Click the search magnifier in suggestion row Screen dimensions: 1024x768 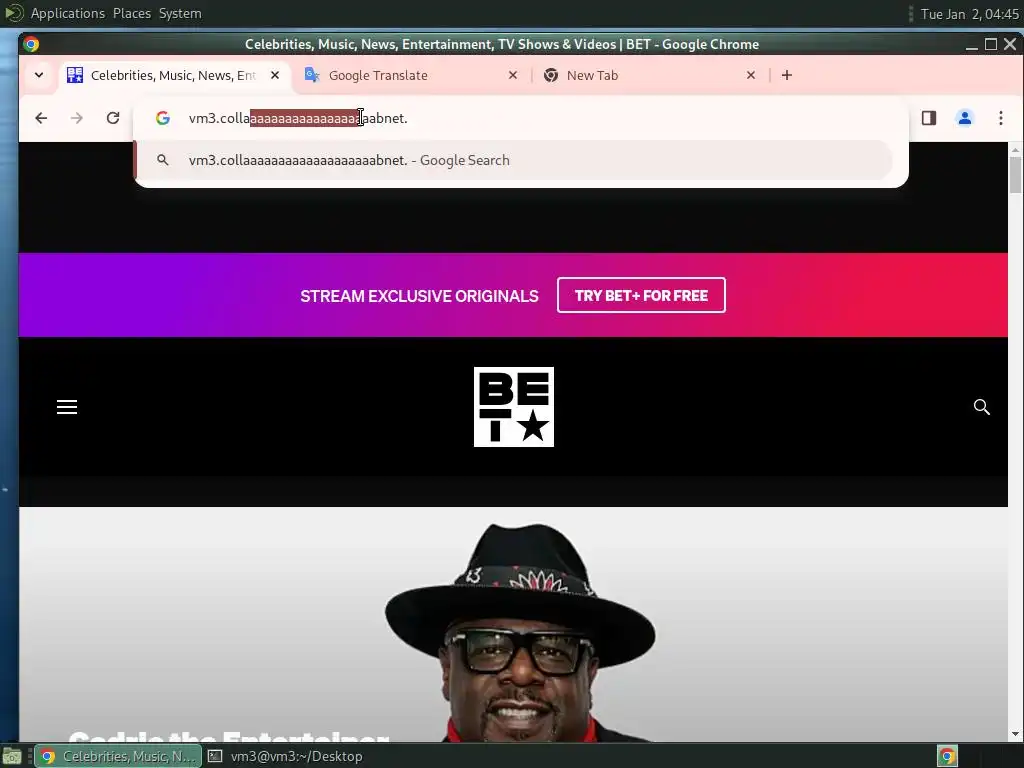click(163, 160)
